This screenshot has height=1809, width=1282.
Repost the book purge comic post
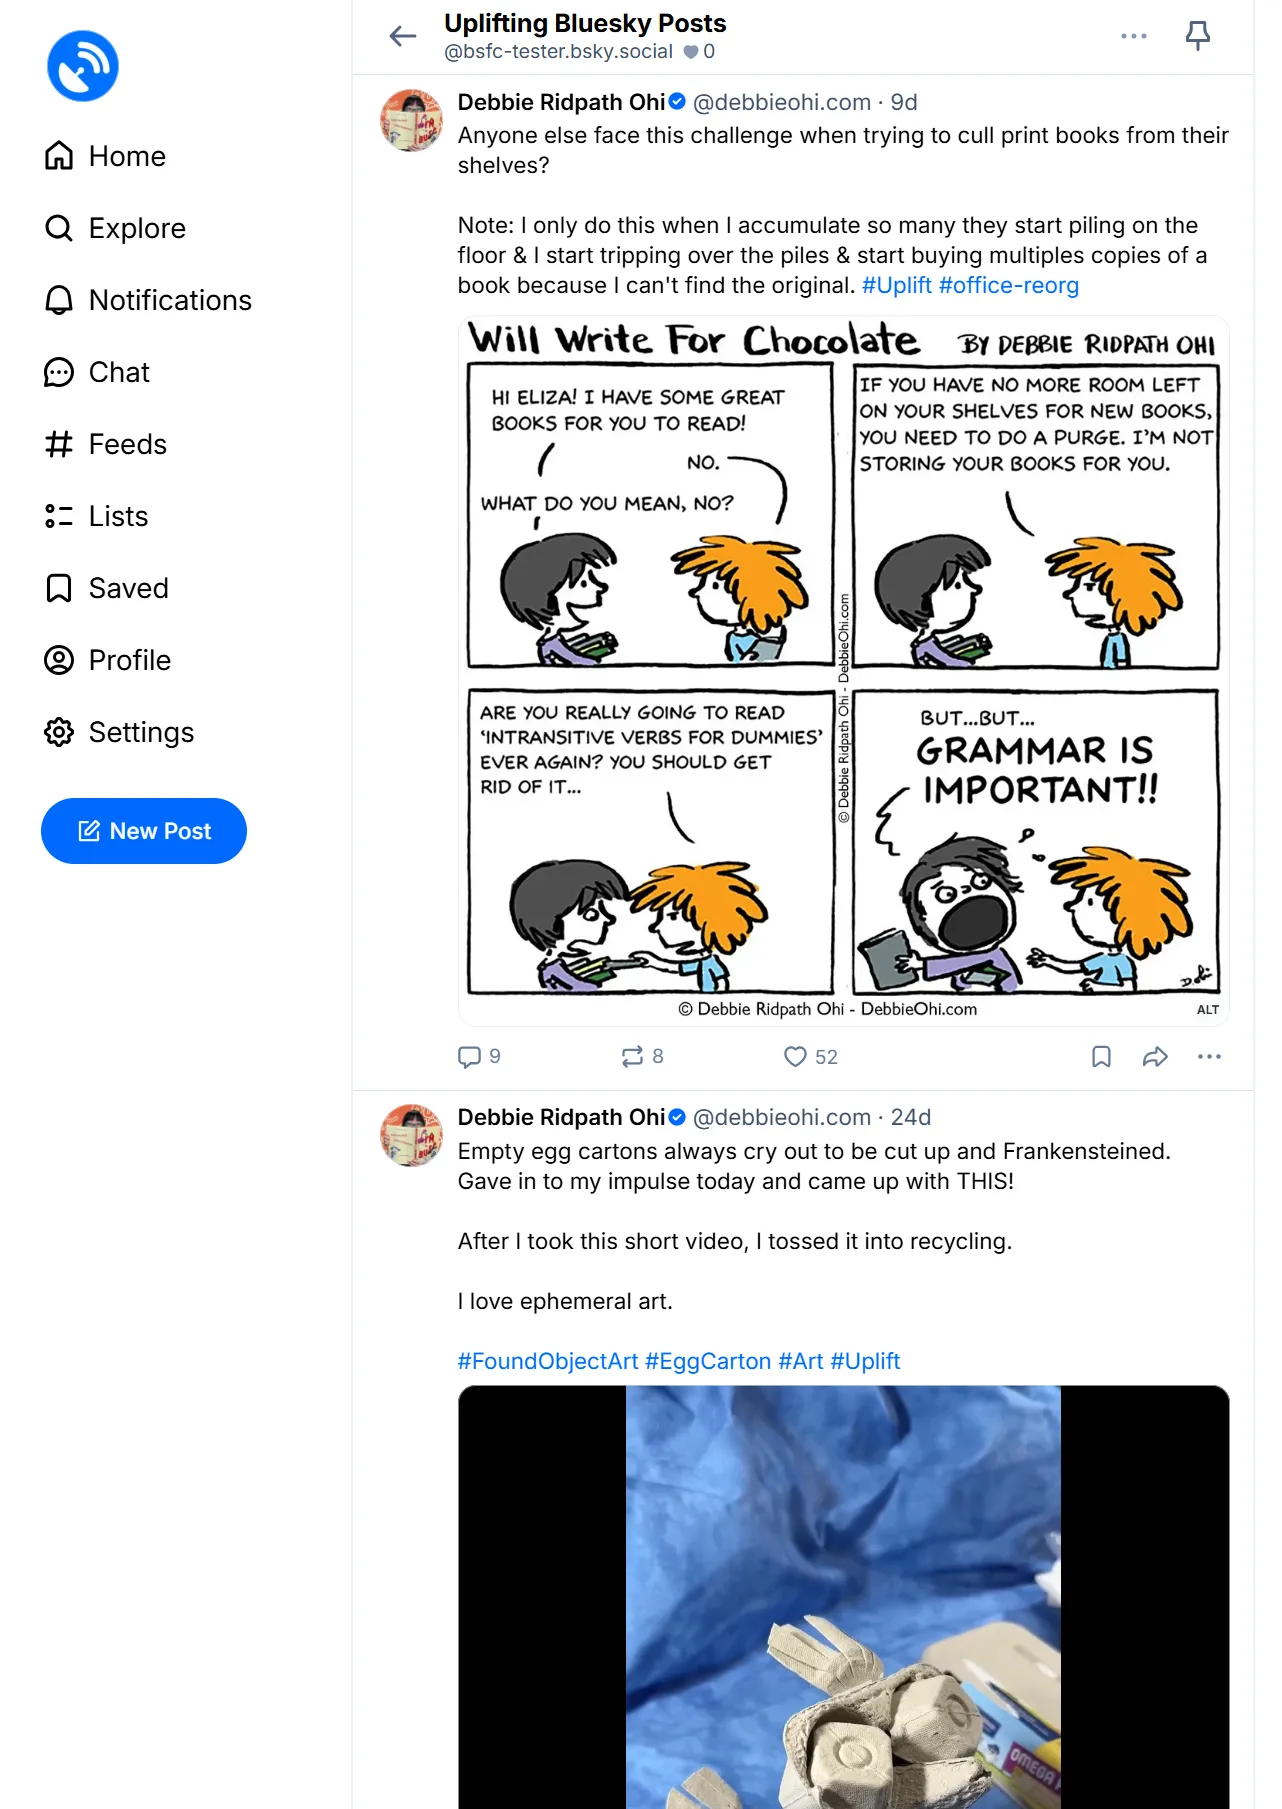[632, 1057]
